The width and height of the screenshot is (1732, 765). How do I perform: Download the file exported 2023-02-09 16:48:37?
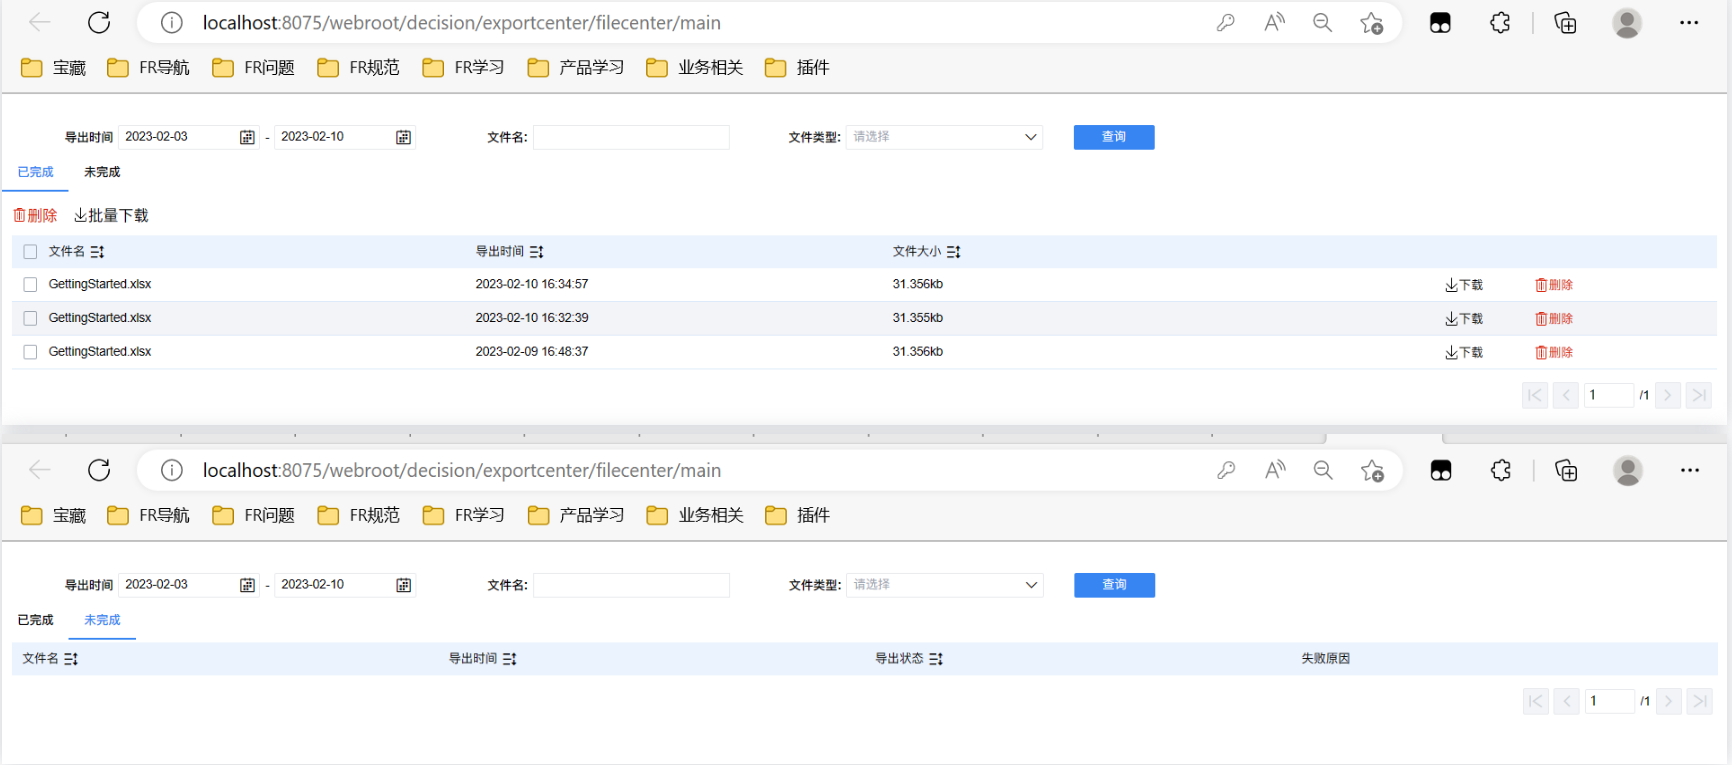coord(1464,353)
